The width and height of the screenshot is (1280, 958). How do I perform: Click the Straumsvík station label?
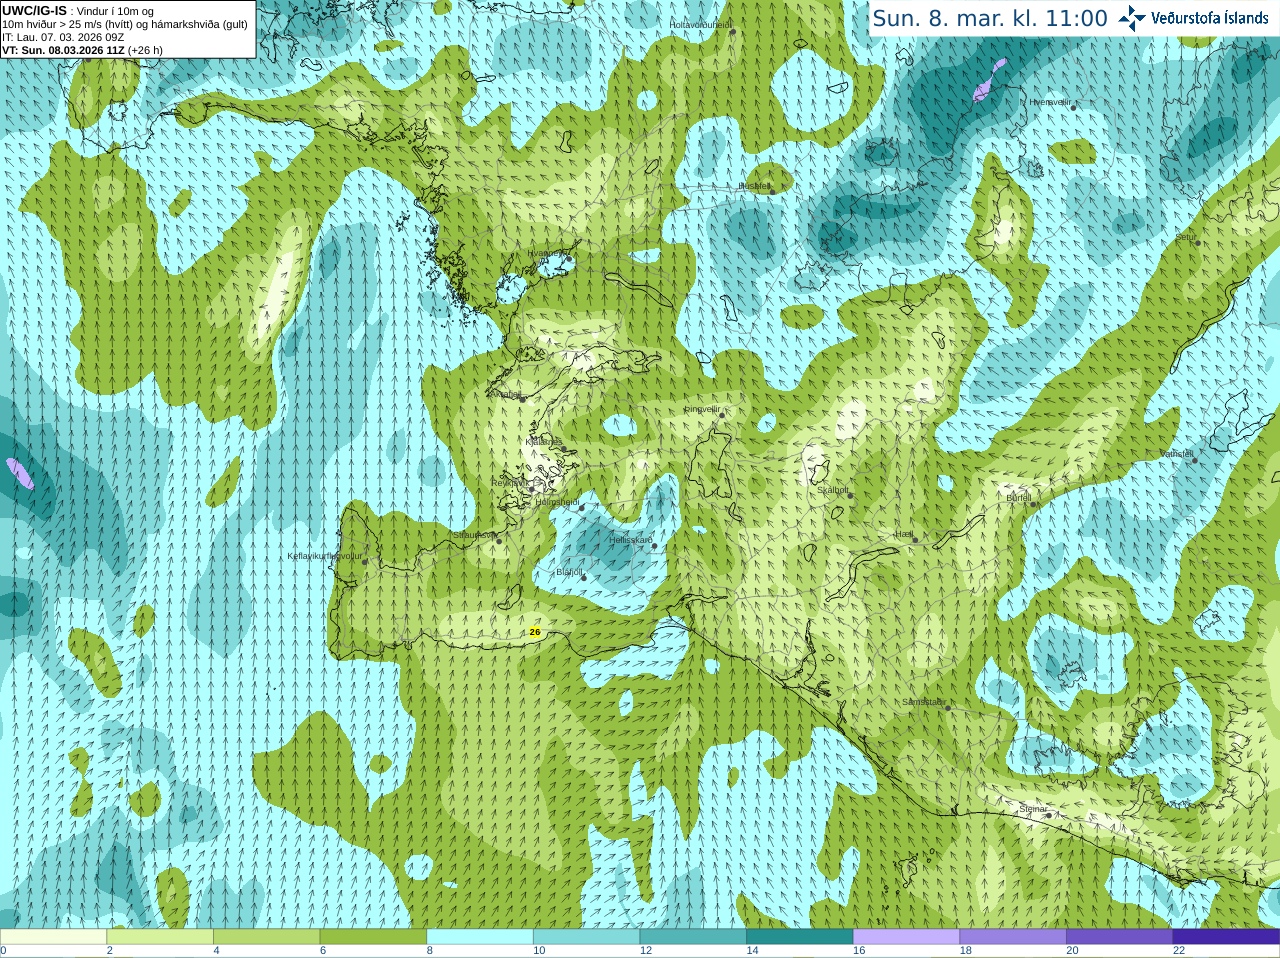pyautogui.click(x=473, y=535)
